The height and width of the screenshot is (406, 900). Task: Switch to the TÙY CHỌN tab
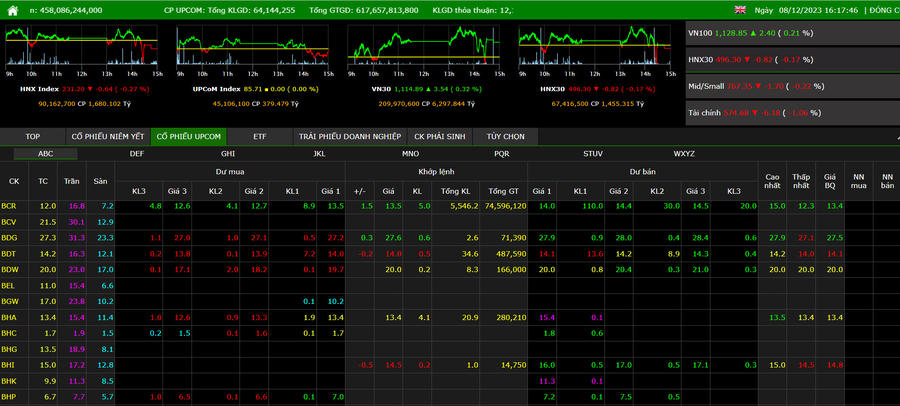point(505,136)
